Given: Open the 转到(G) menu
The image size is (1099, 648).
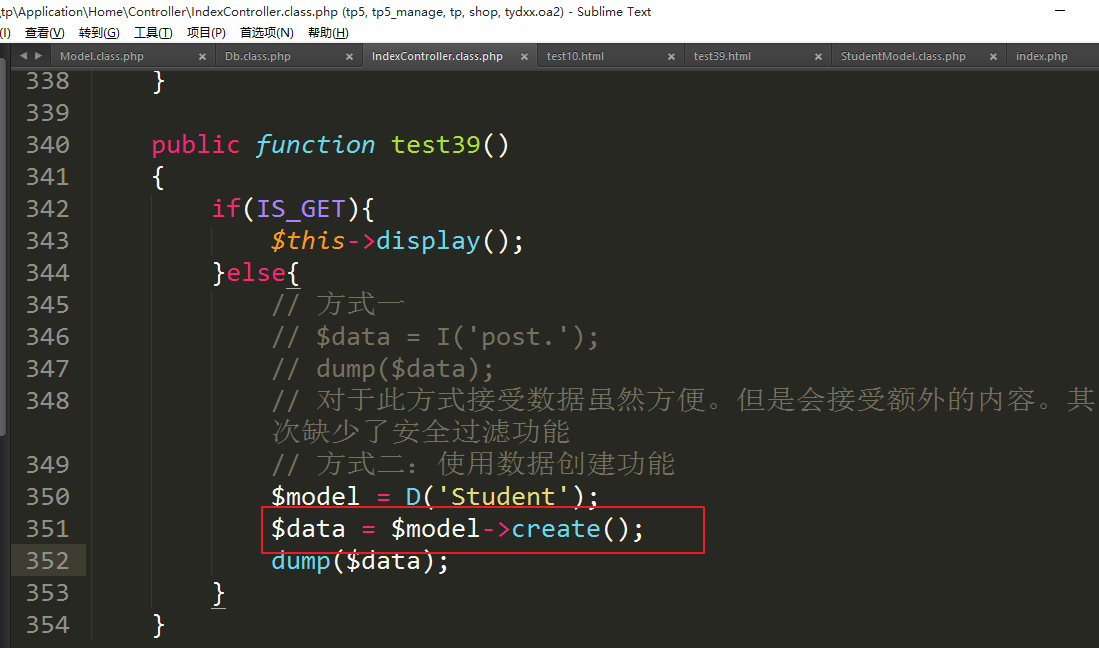Looking at the screenshot, I should [98, 33].
